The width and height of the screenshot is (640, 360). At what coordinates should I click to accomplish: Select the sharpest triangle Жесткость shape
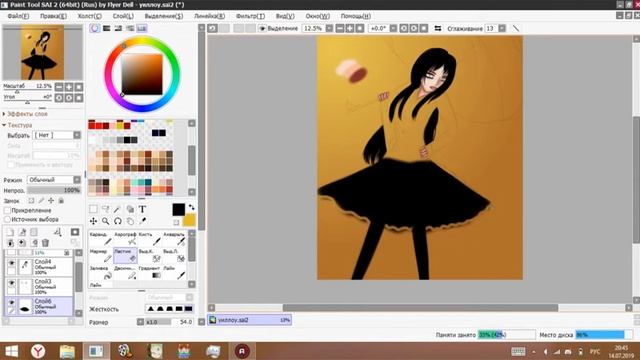[151, 309]
